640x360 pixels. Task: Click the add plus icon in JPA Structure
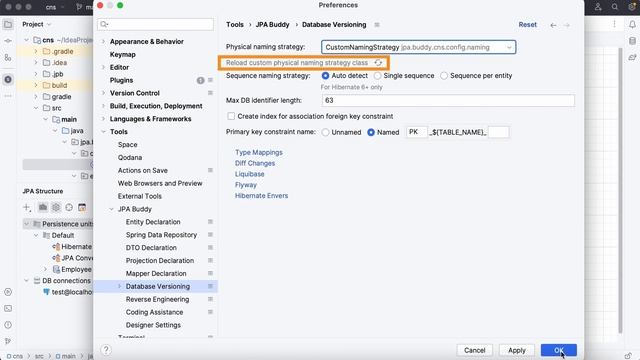click(x=27, y=207)
